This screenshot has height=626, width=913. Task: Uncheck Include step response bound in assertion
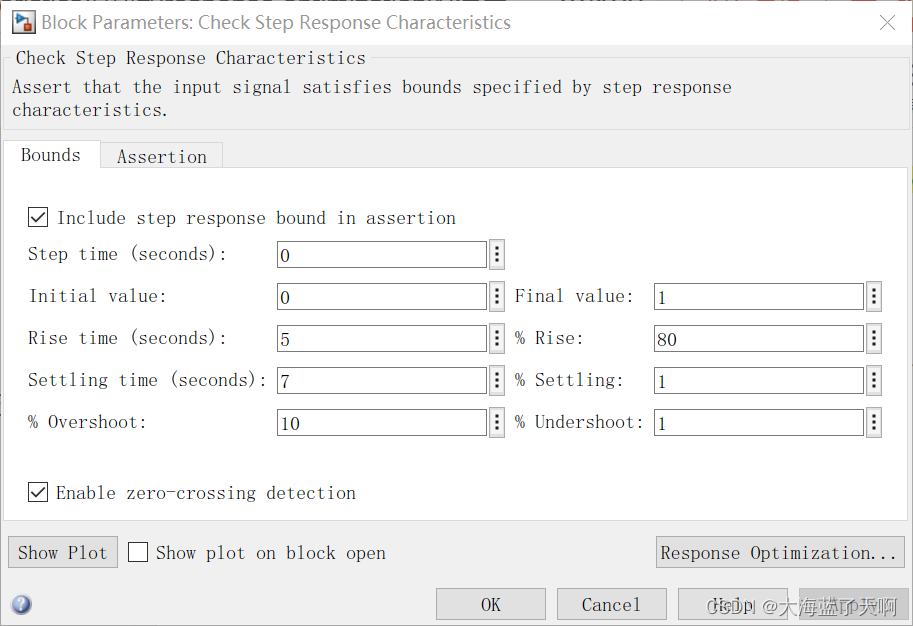click(x=37, y=217)
